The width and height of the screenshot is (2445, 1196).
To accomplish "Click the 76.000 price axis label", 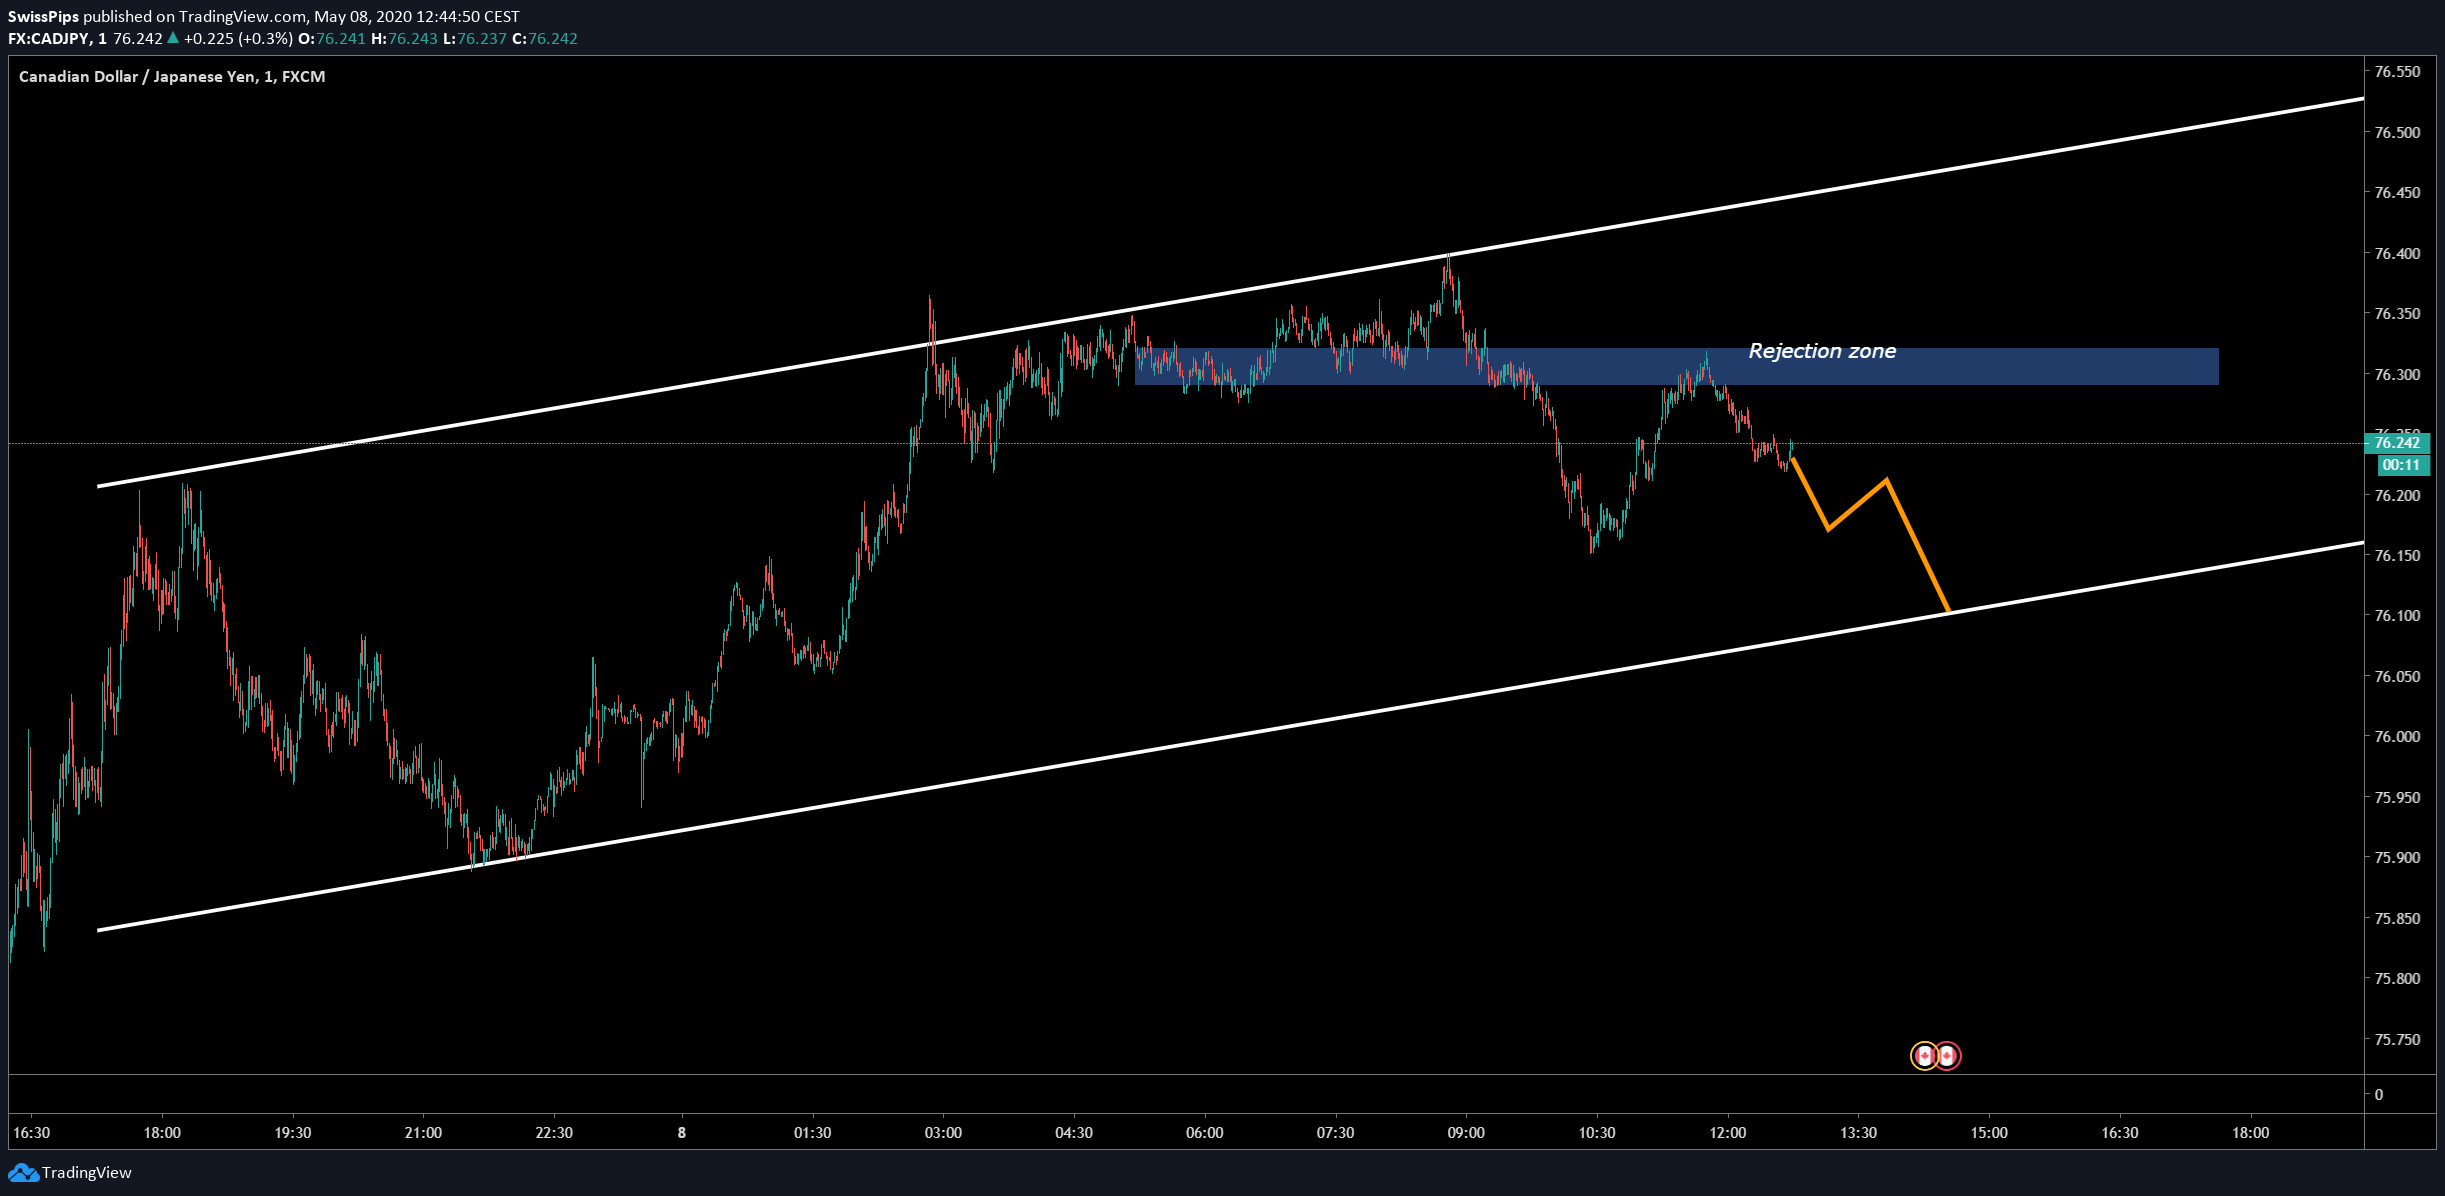I will [x=2397, y=737].
